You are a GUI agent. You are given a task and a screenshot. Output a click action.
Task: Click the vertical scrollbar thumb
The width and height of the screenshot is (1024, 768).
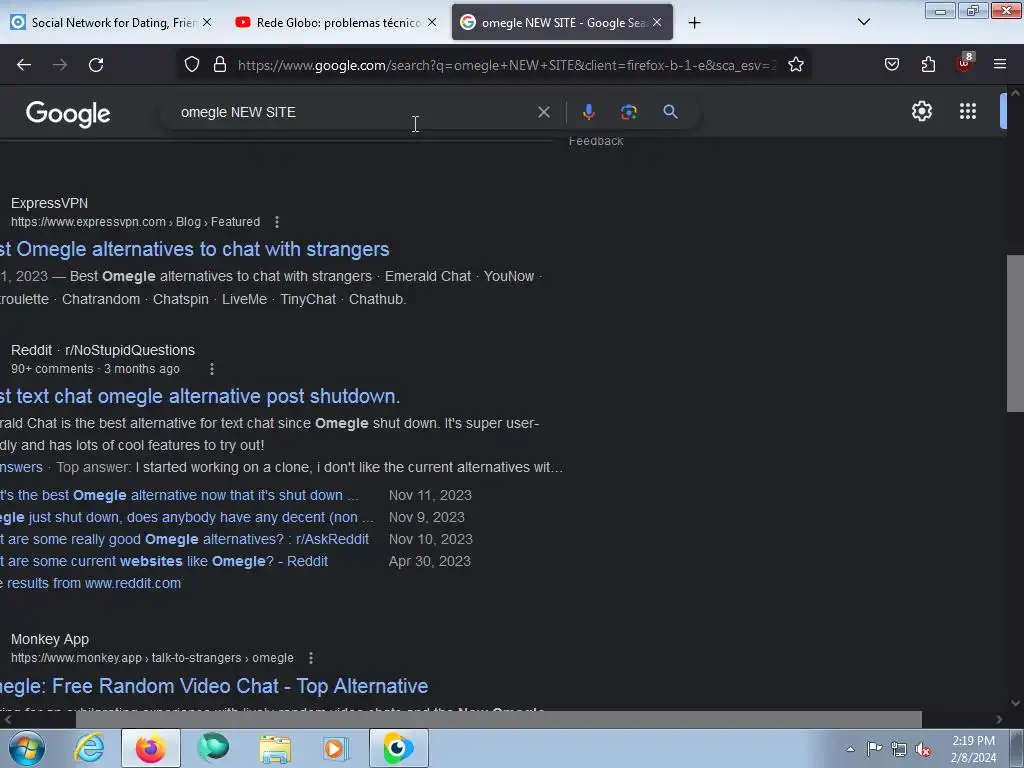(x=1015, y=333)
